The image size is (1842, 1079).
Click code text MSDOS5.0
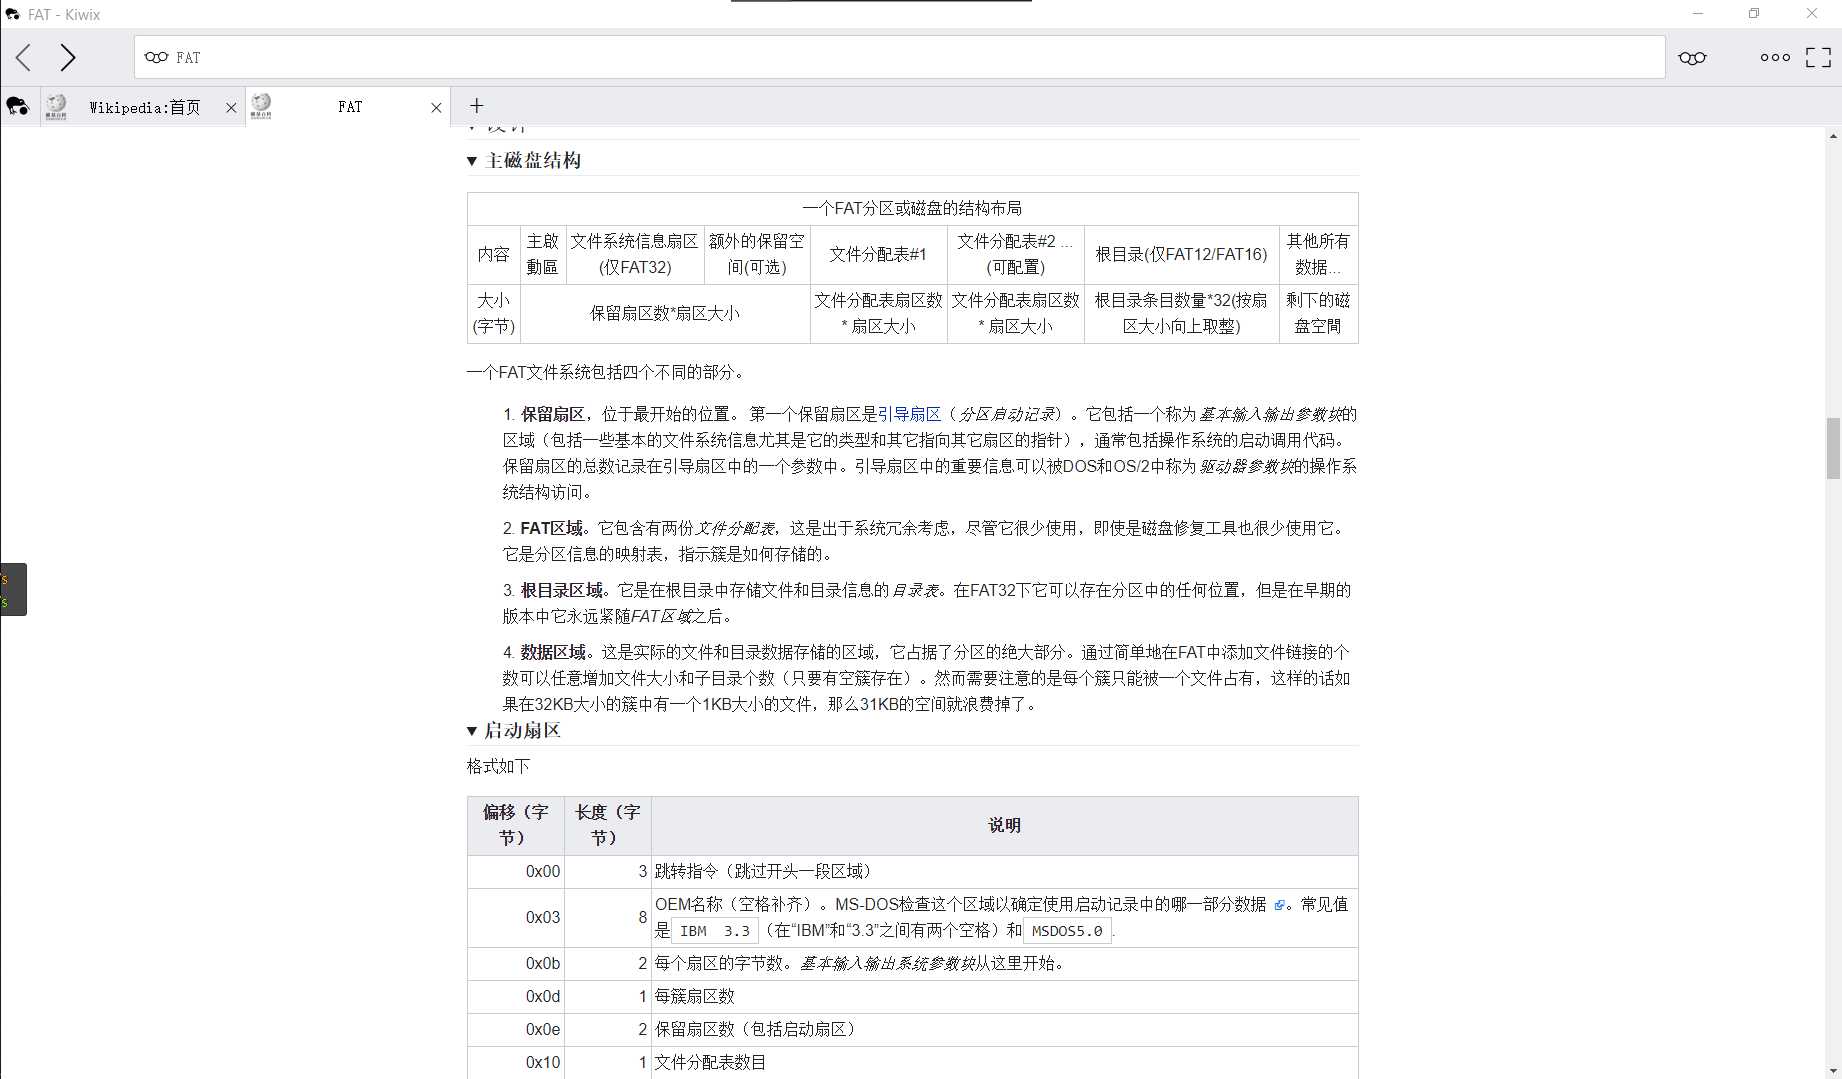(1067, 931)
